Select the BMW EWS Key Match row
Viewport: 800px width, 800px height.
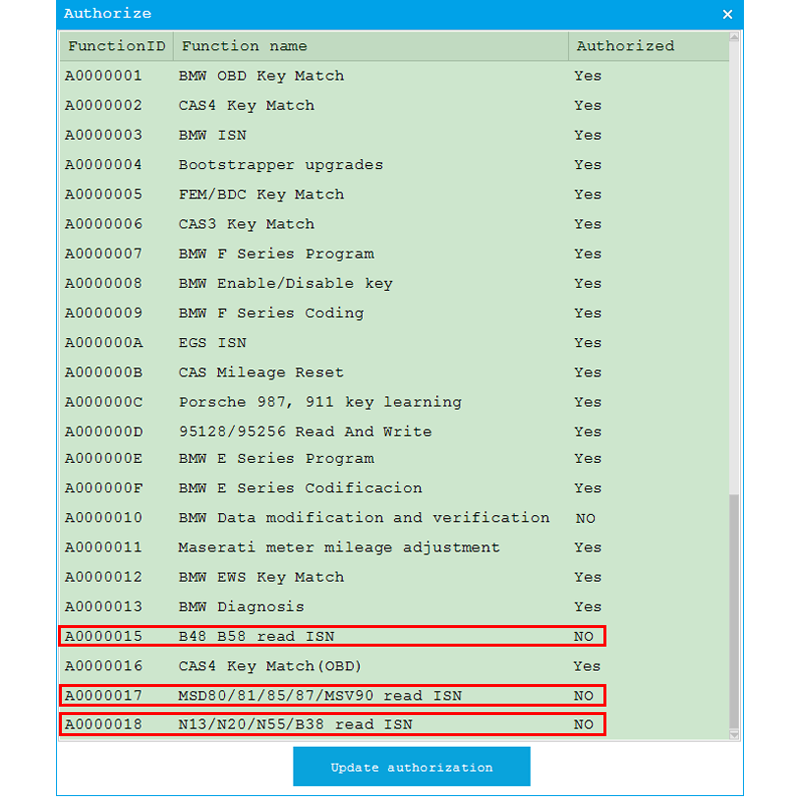click(394, 577)
